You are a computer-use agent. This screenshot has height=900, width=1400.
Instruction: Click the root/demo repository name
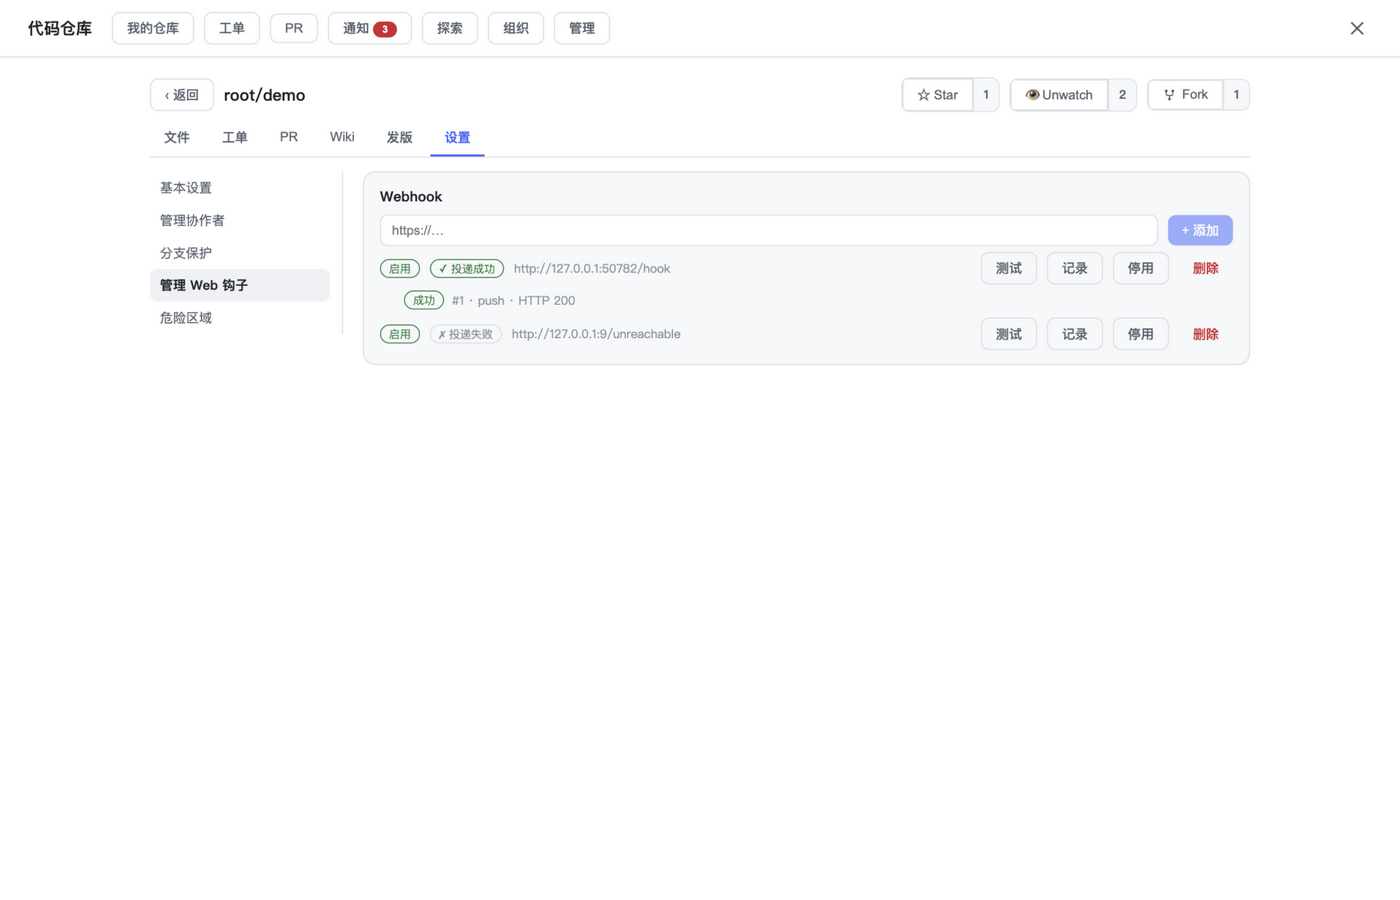click(x=265, y=95)
